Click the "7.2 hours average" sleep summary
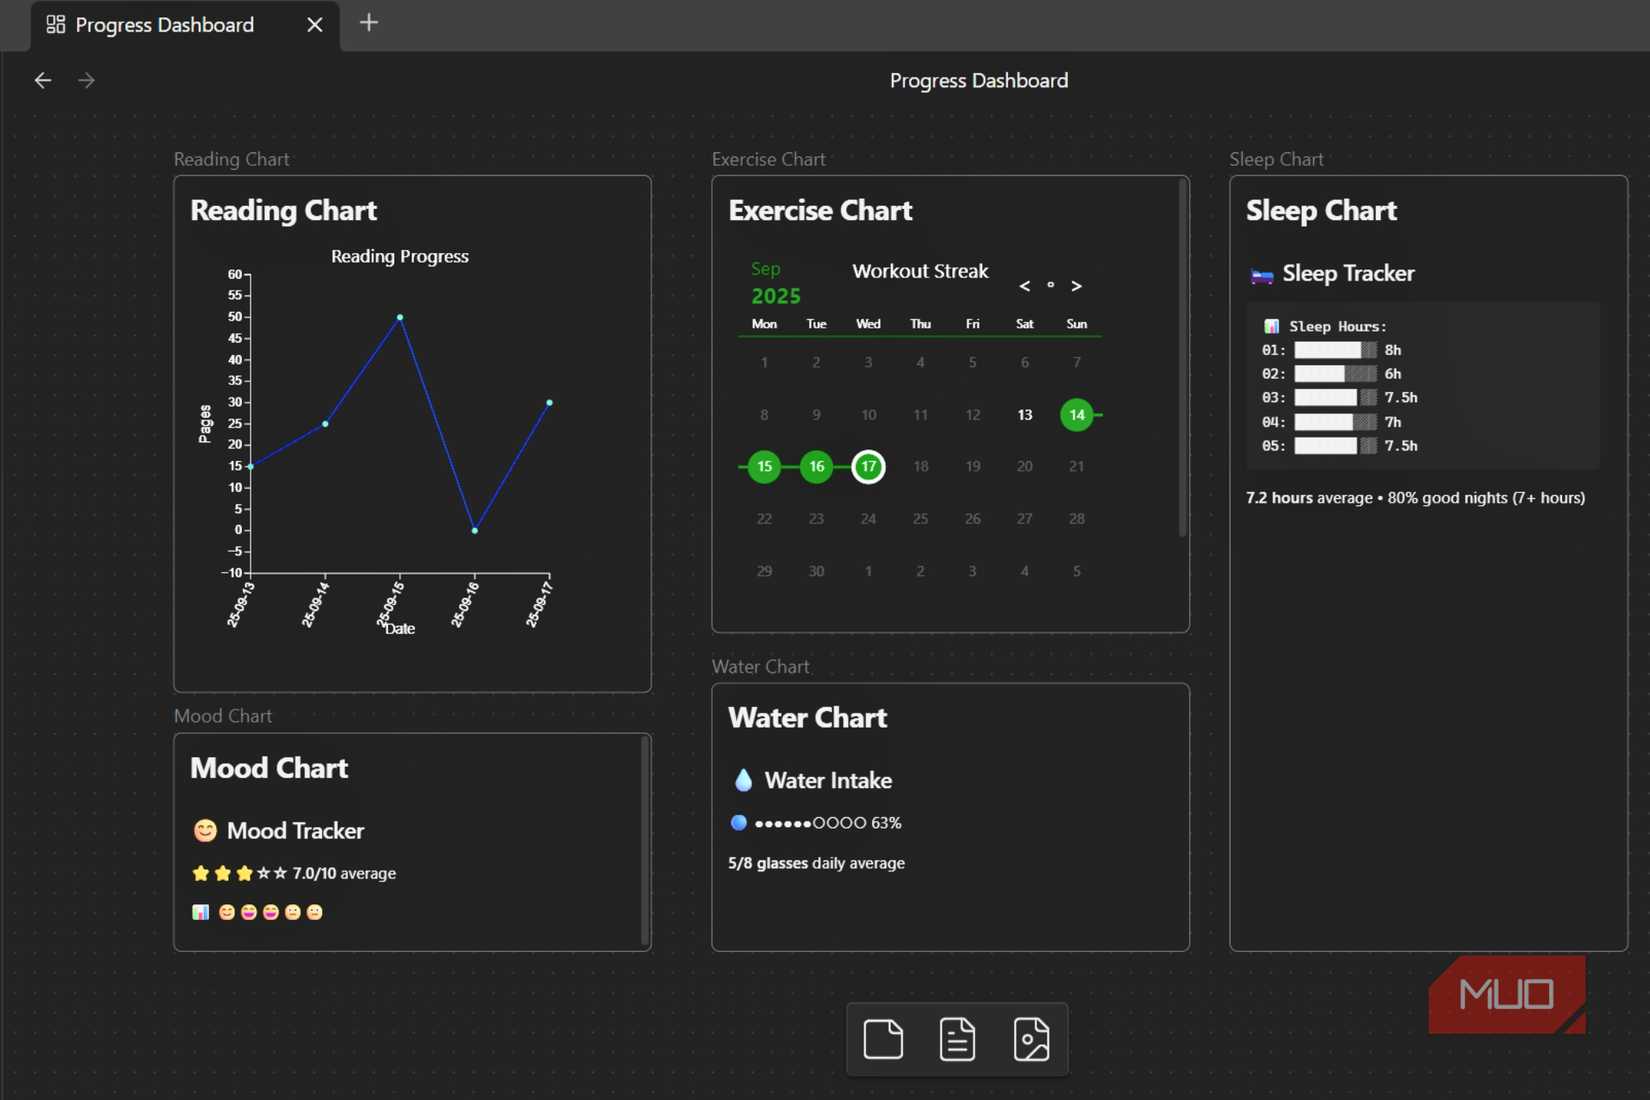Image resolution: width=1650 pixels, height=1100 pixels. pos(1309,498)
